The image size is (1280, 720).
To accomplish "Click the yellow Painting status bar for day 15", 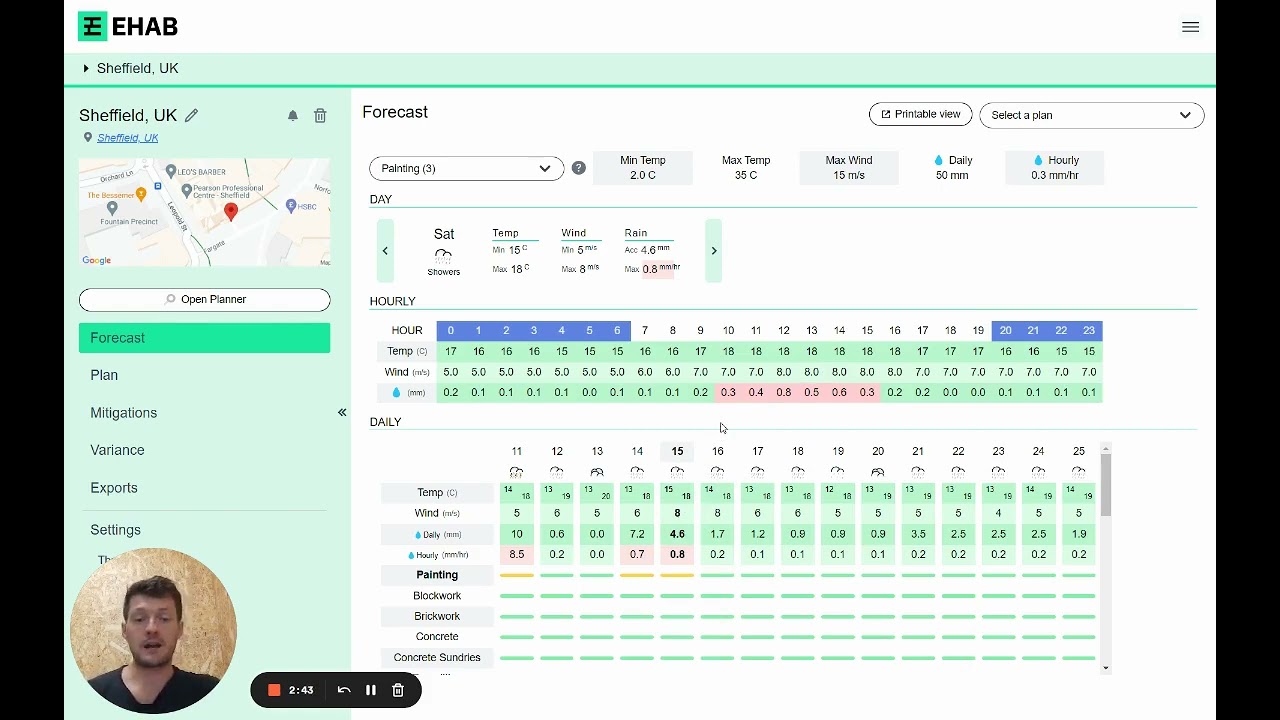I will coord(677,575).
